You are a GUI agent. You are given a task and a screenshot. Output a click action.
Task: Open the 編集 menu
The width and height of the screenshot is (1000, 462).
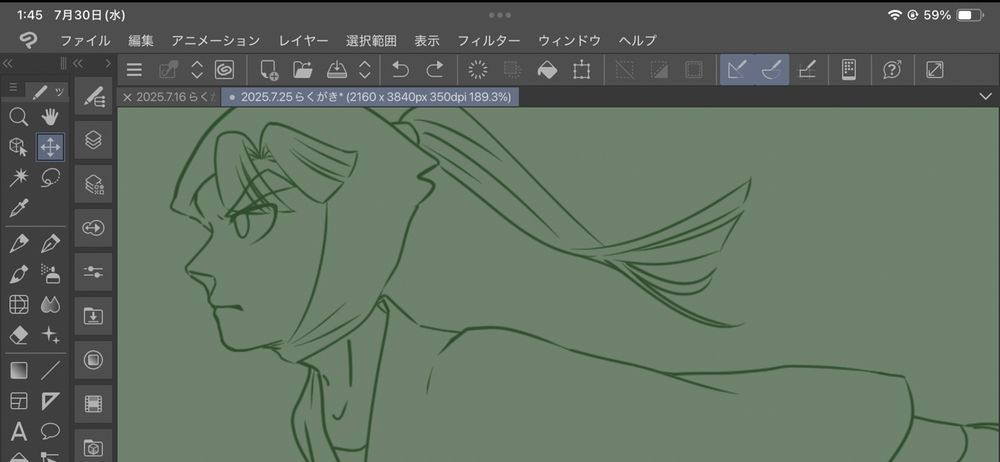tap(141, 41)
